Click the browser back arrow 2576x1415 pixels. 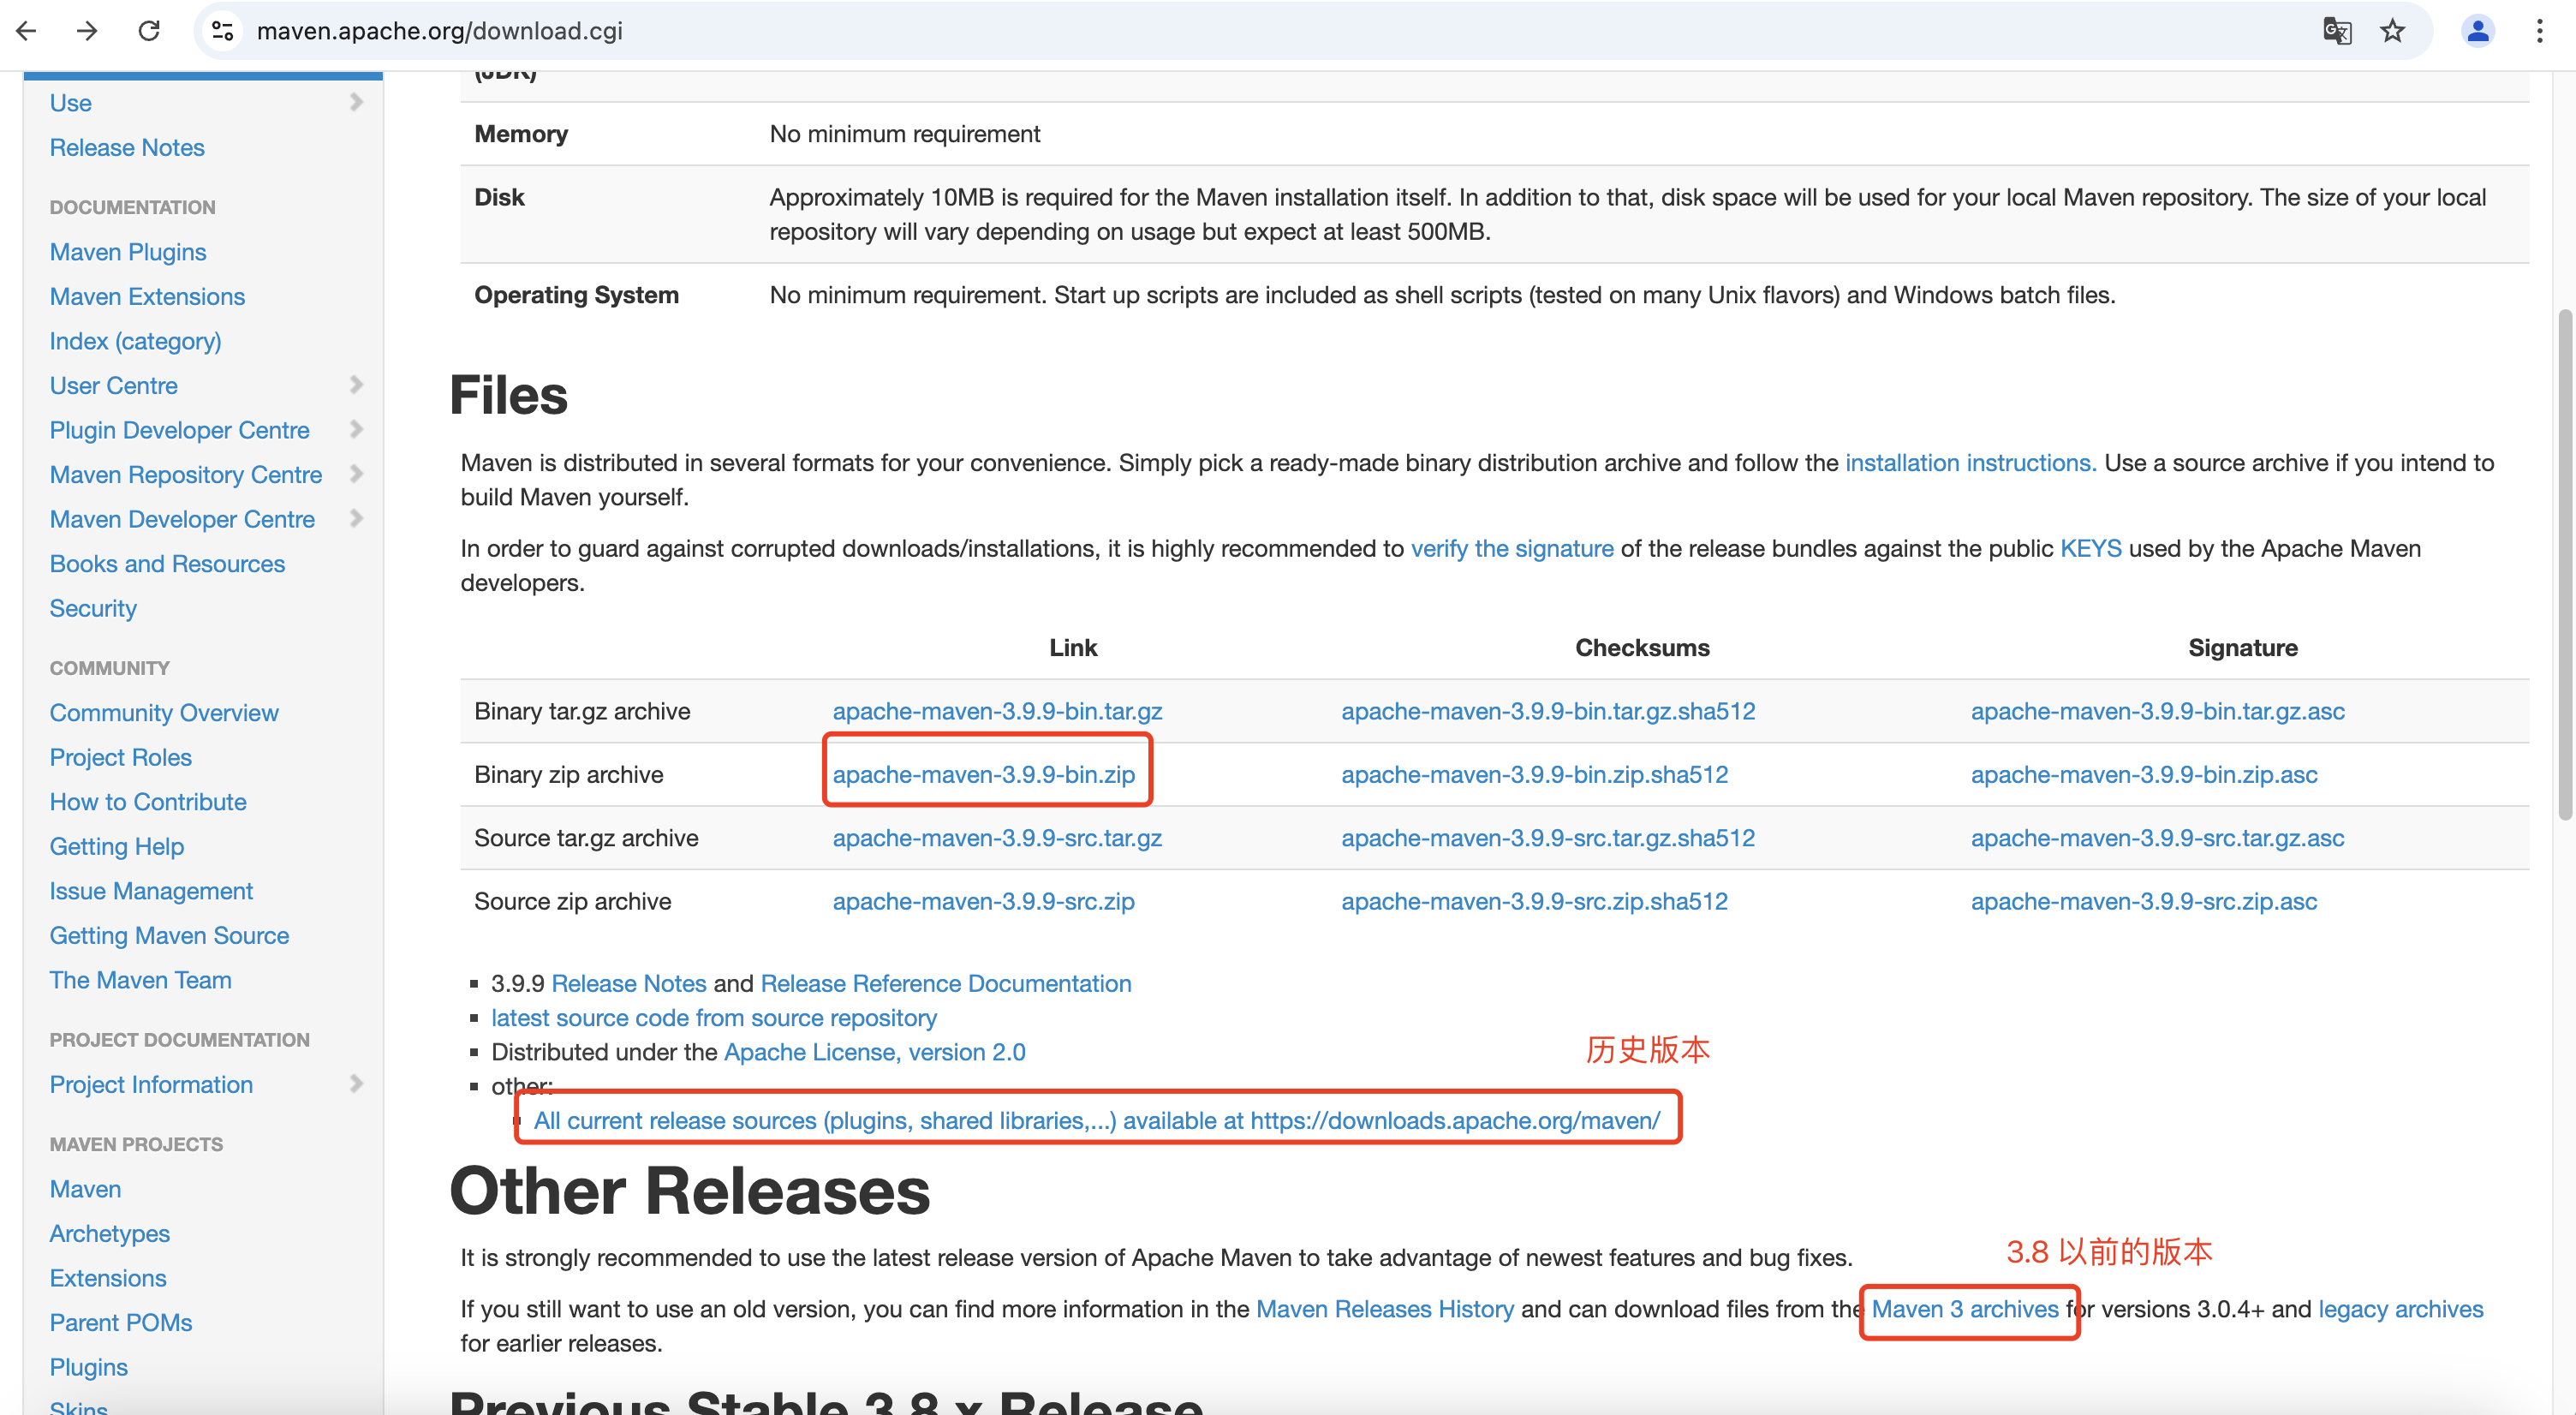click(x=27, y=31)
